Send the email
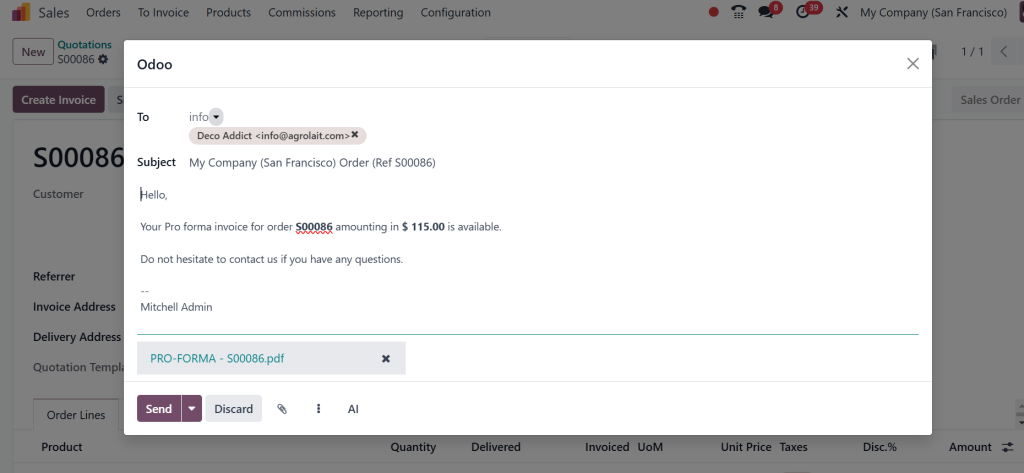 (x=159, y=408)
